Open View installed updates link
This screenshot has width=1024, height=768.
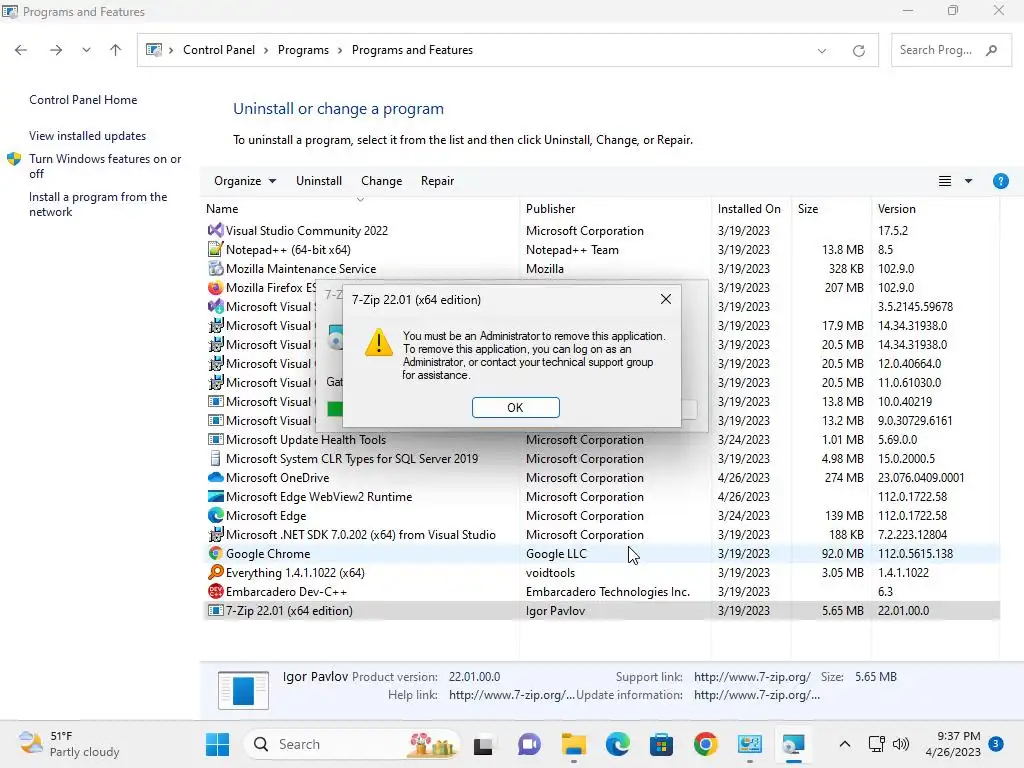pos(88,136)
